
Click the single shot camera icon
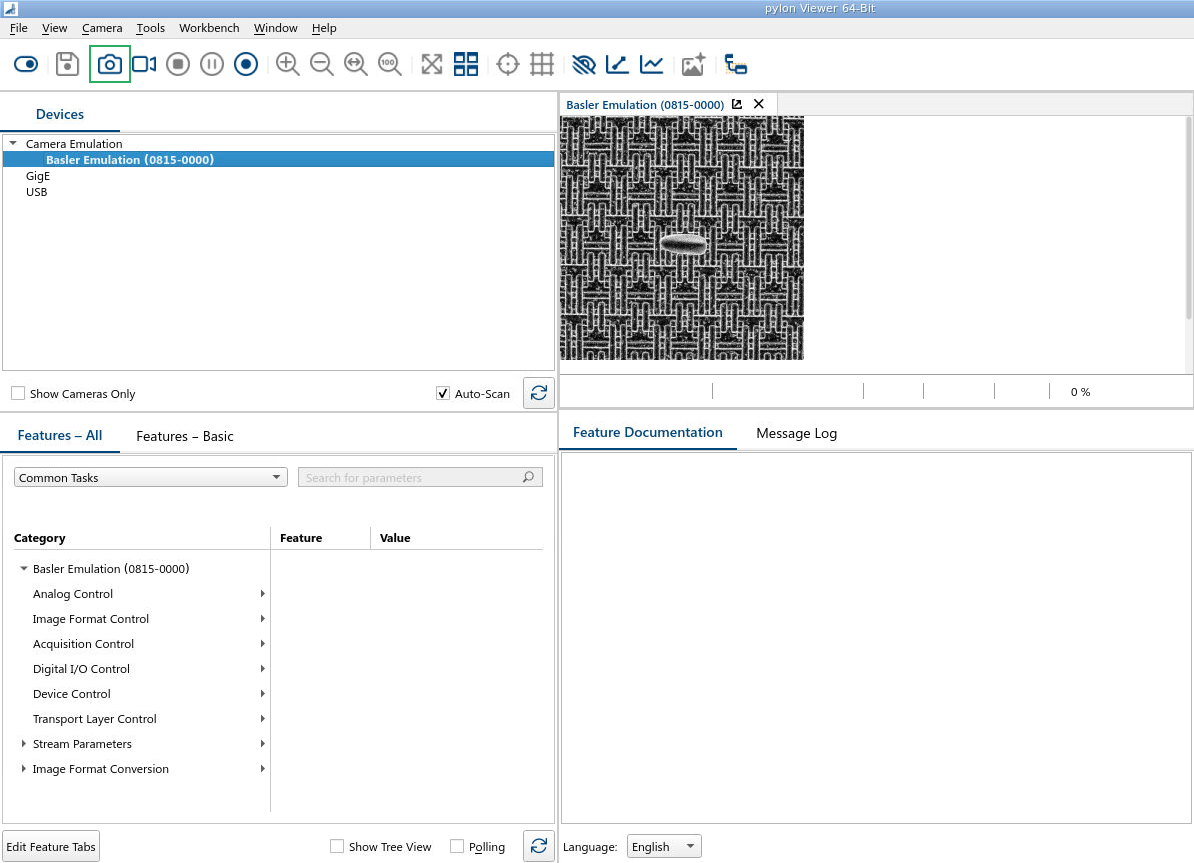click(x=110, y=64)
